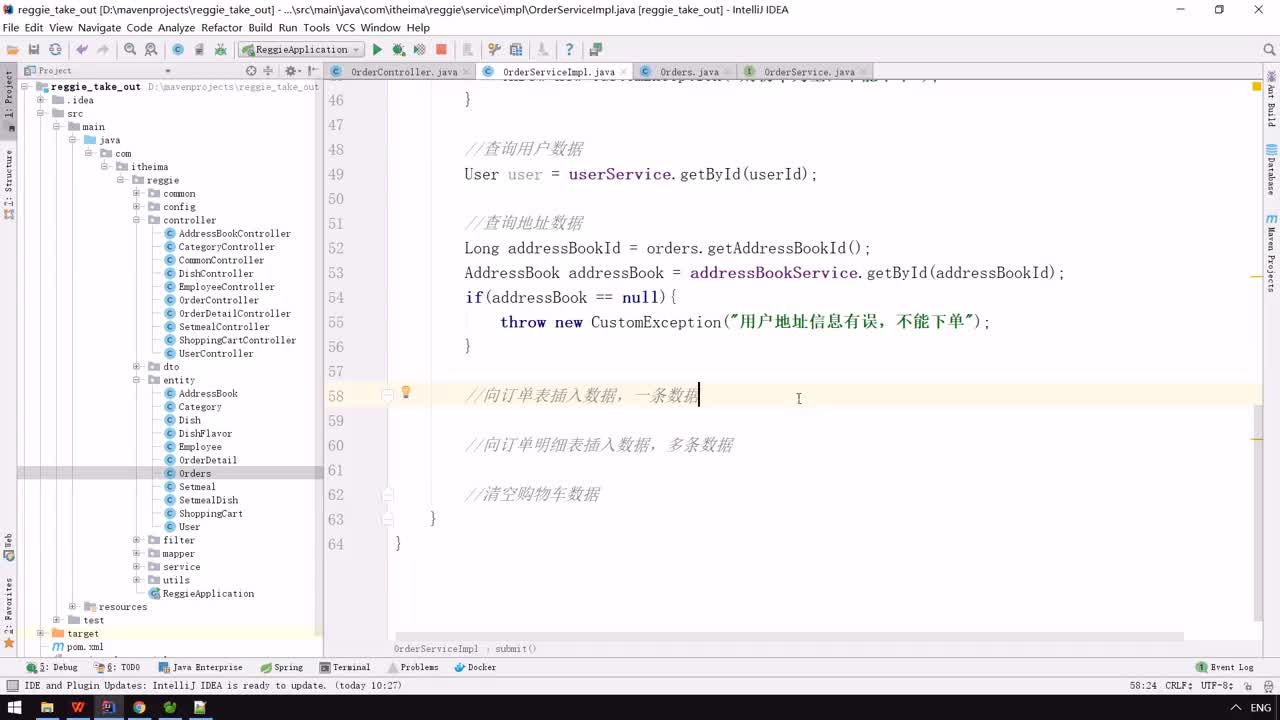
Task: Click the intention lightbulb on line 58
Action: click(406, 393)
